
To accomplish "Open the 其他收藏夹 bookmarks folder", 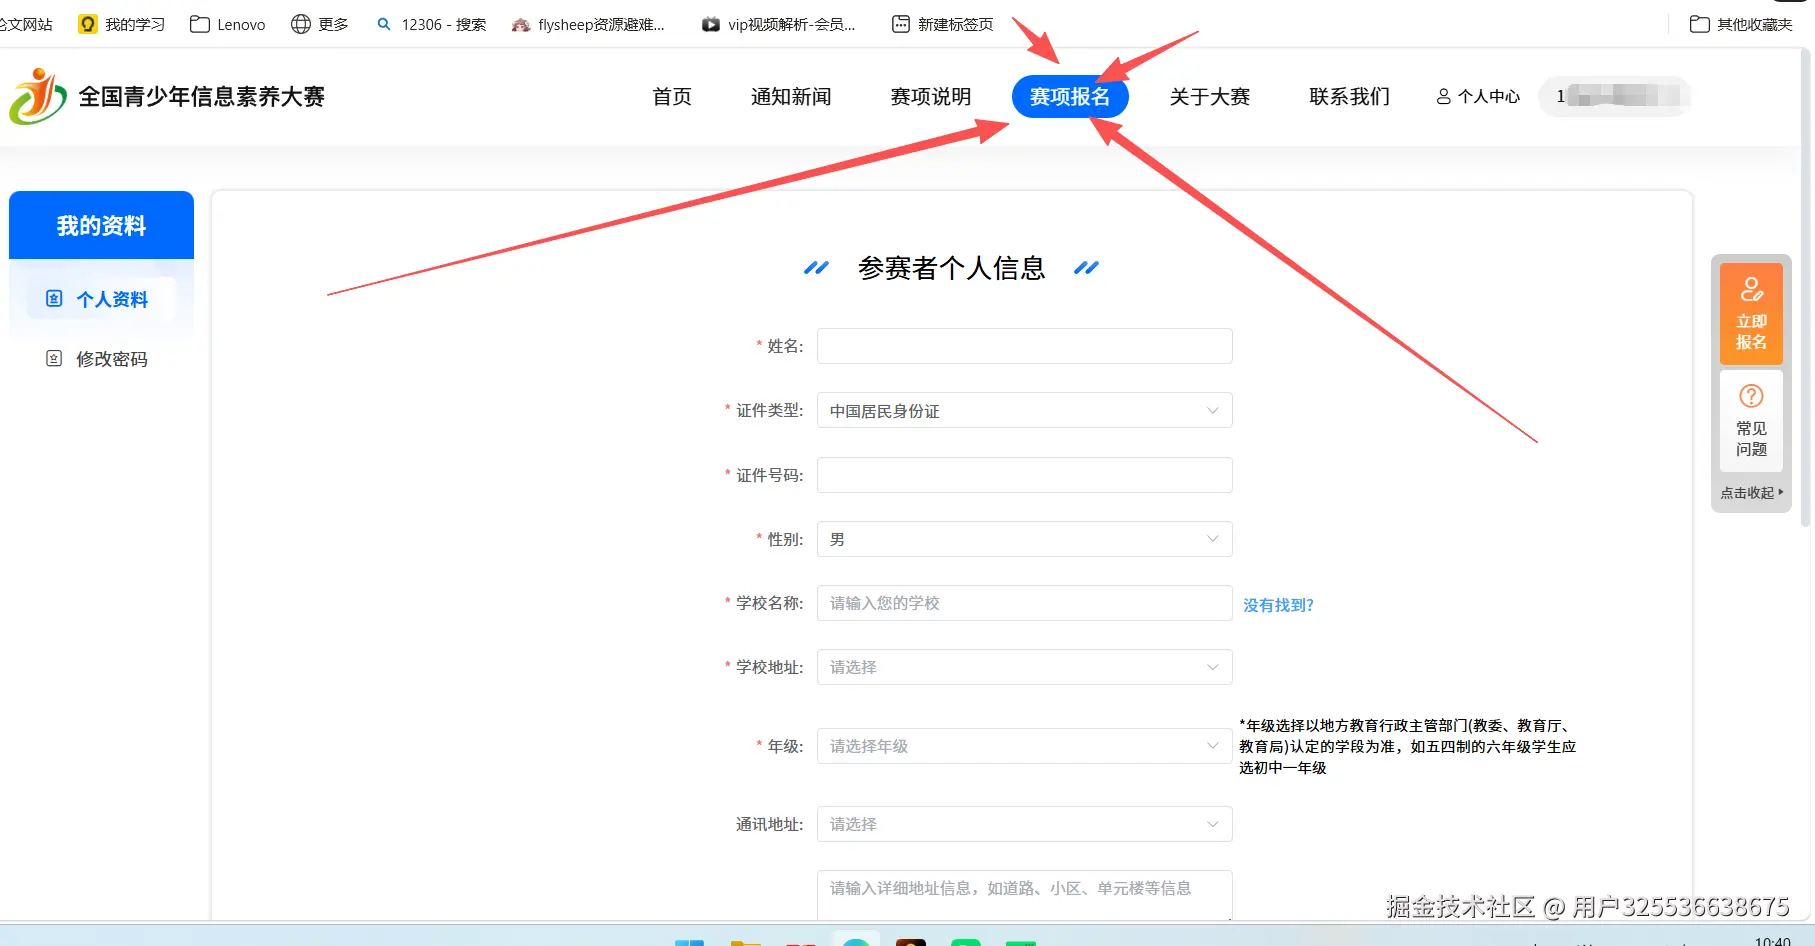I will coord(1741,24).
